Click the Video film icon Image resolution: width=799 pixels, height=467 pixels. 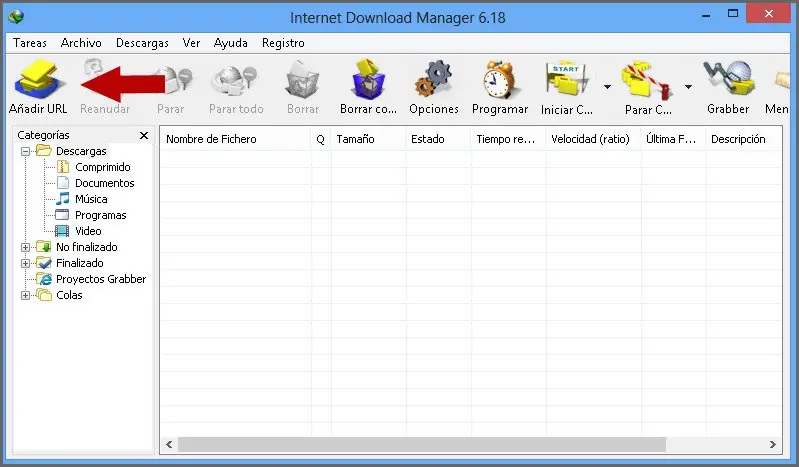(62, 231)
